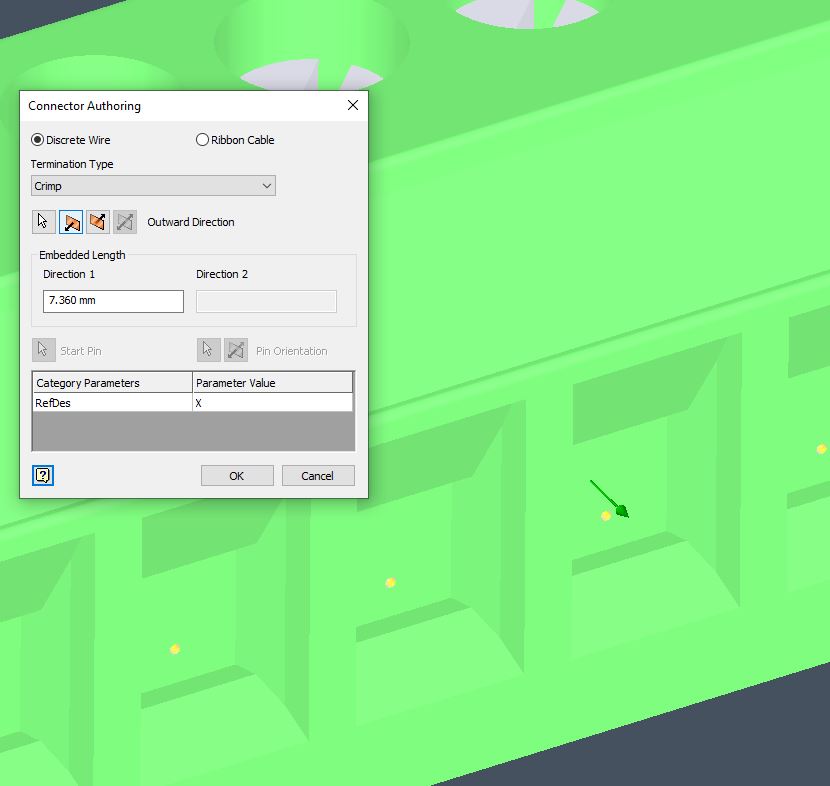This screenshot has width=830, height=786.
Task: Click the Pin Orientation flip axis icon
Action: click(x=236, y=349)
